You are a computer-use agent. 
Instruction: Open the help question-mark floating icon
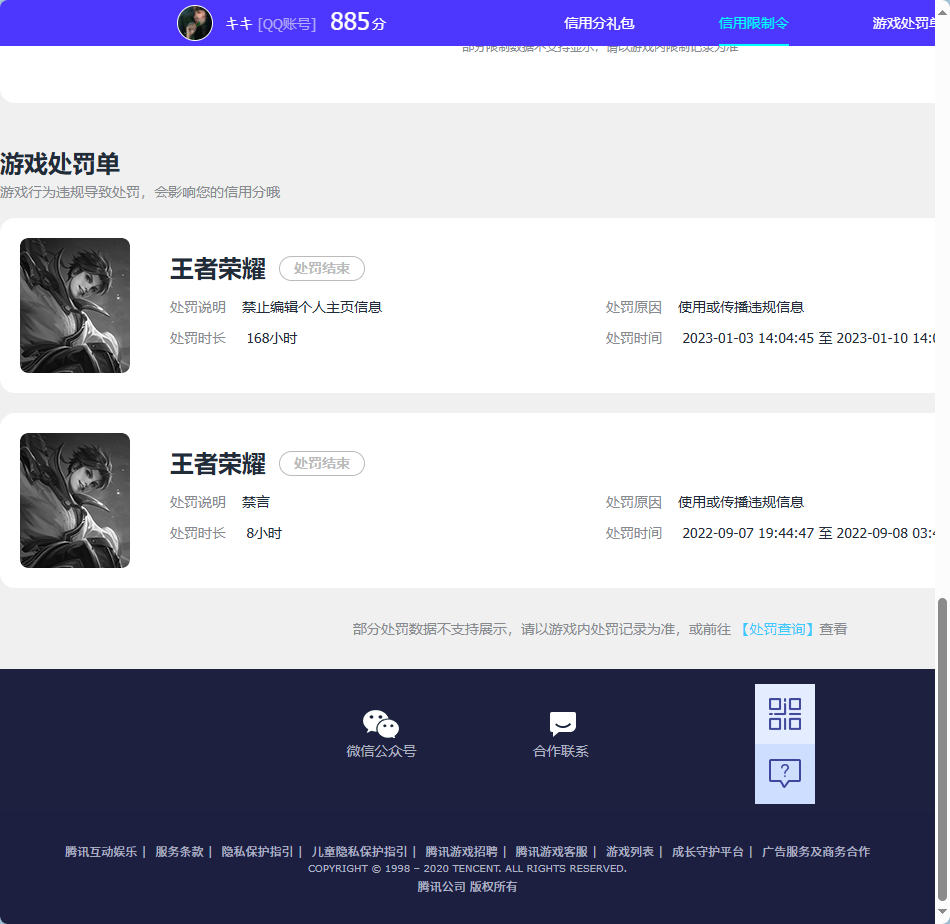tap(785, 774)
